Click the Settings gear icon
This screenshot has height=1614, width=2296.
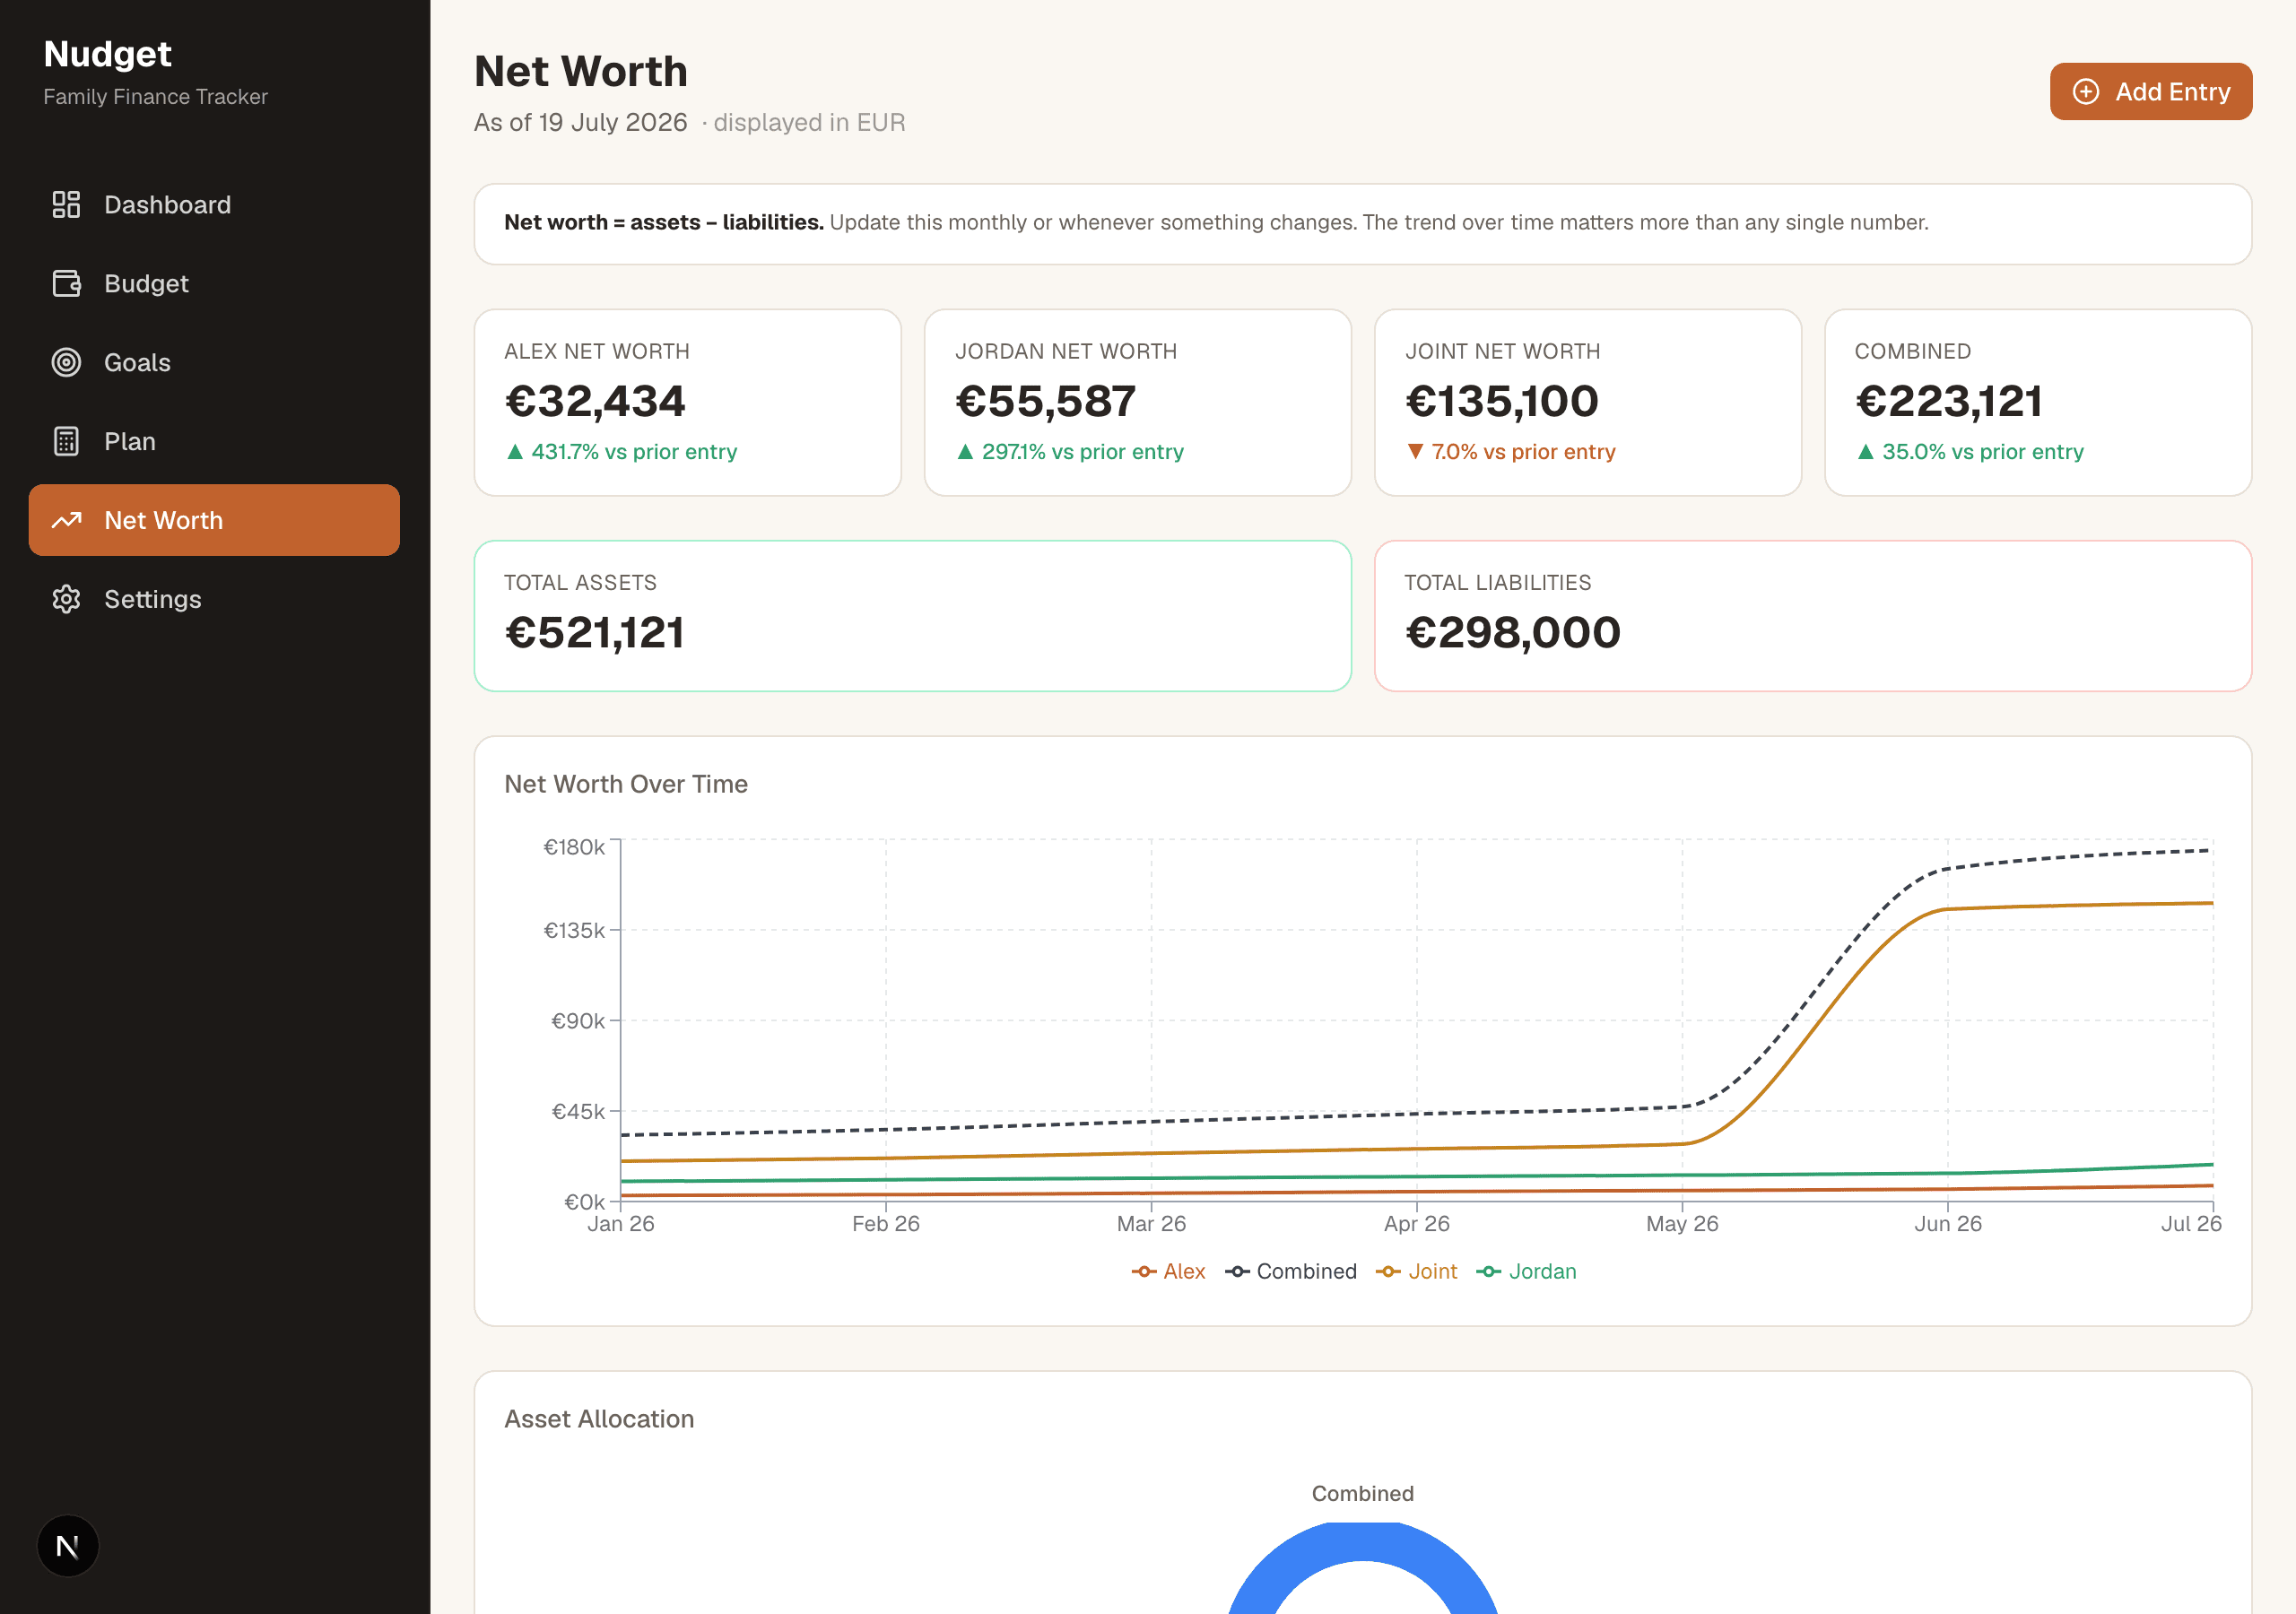[x=66, y=599]
